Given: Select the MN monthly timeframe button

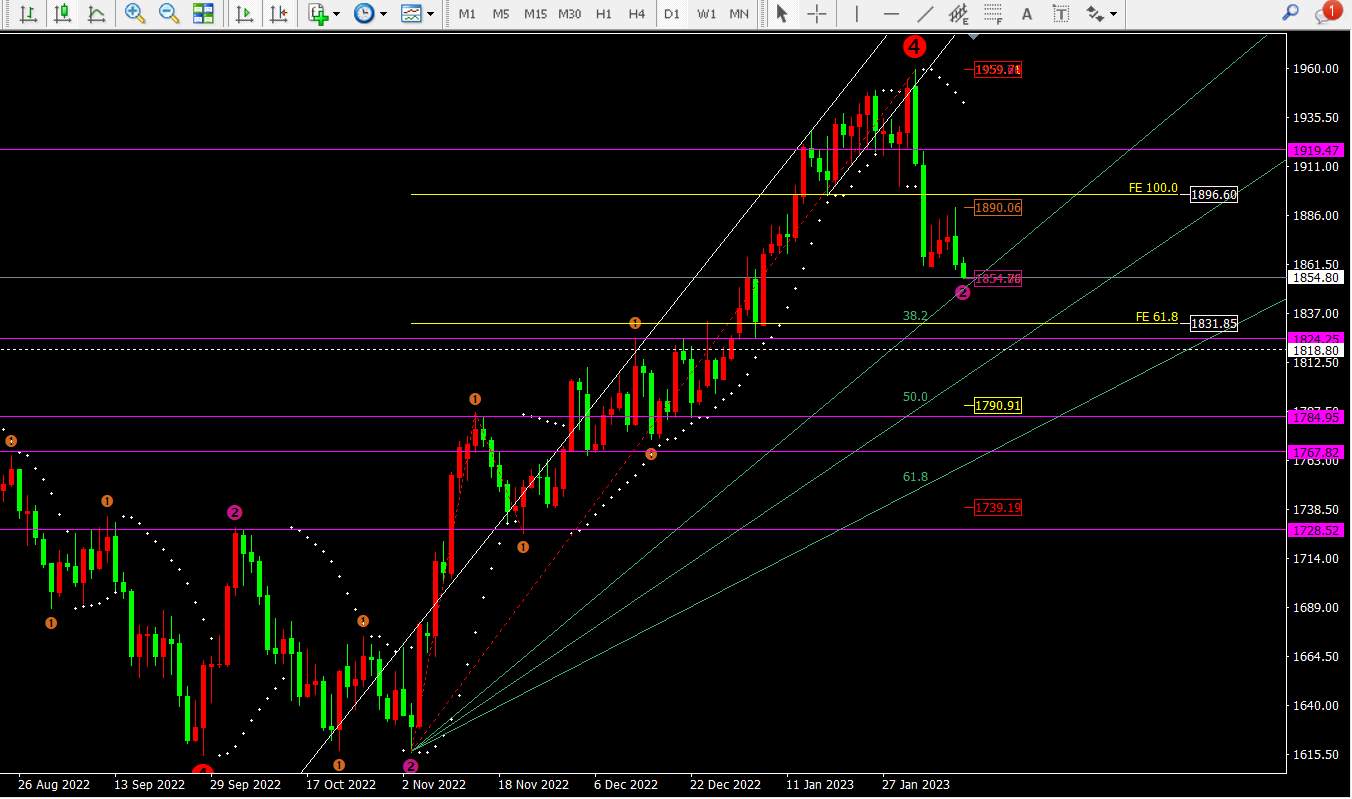Looking at the screenshot, I should click(x=739, y=14).
